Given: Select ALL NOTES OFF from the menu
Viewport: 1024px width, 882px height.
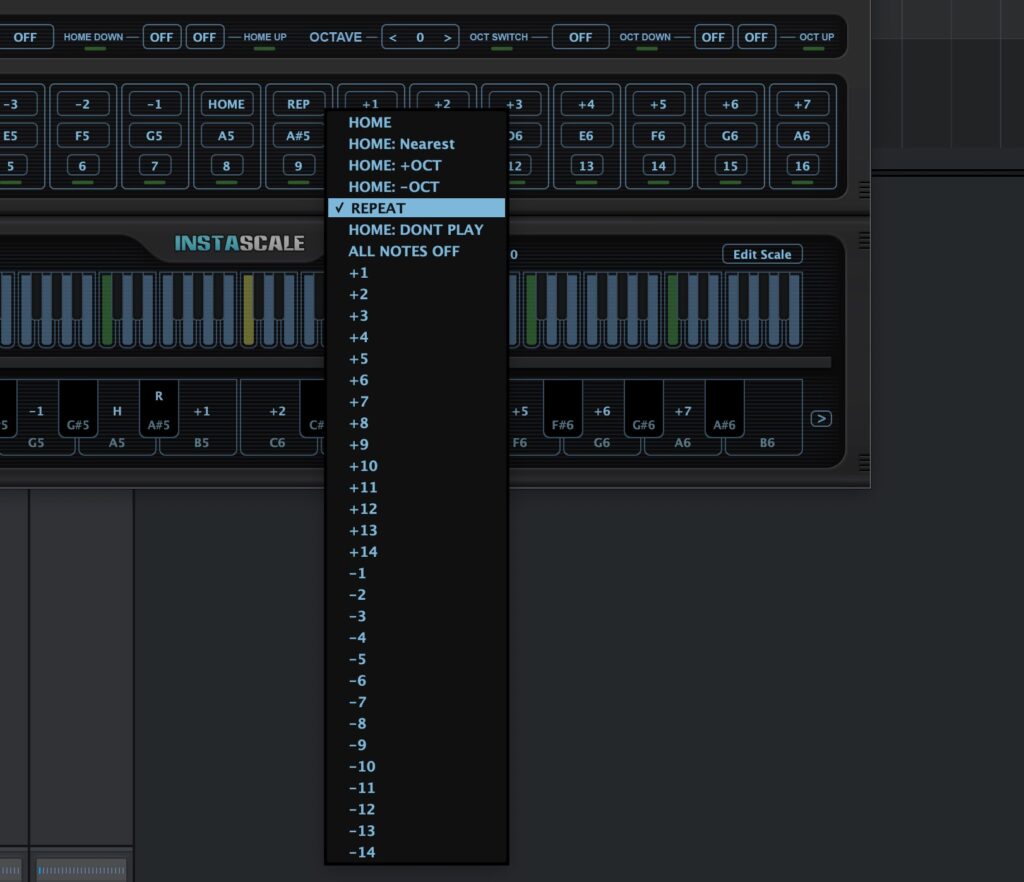Looking at the screenshot, I should pos(404,251).
